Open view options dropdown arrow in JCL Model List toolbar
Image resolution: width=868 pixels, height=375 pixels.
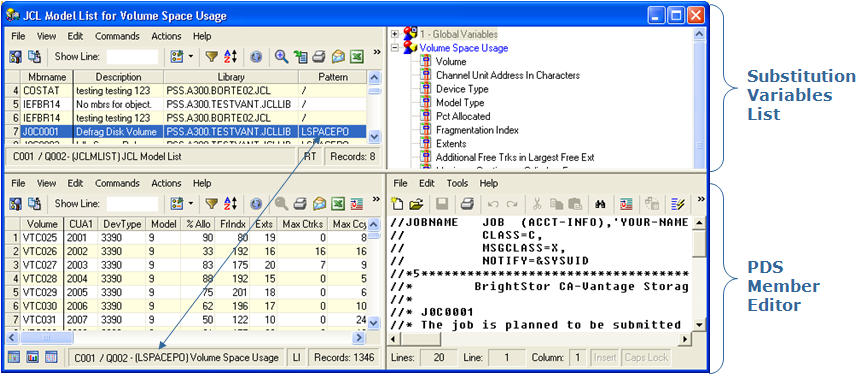coord(191,56)
